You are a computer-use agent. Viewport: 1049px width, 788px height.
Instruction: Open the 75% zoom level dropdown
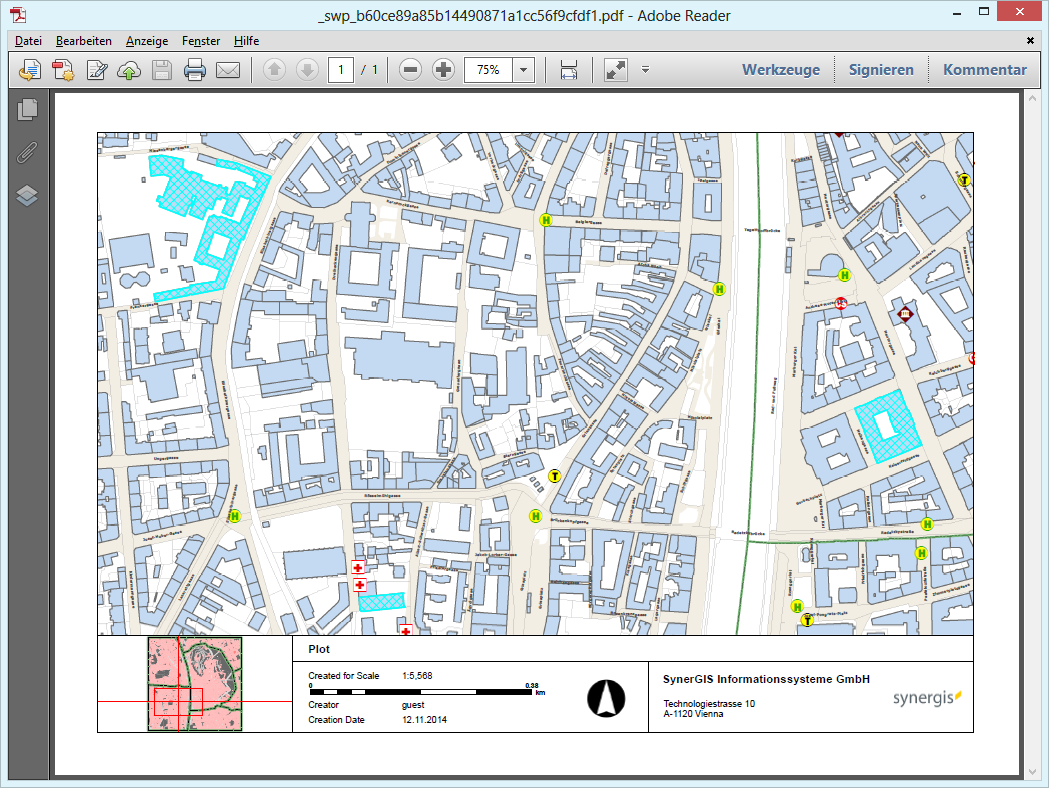524,70
